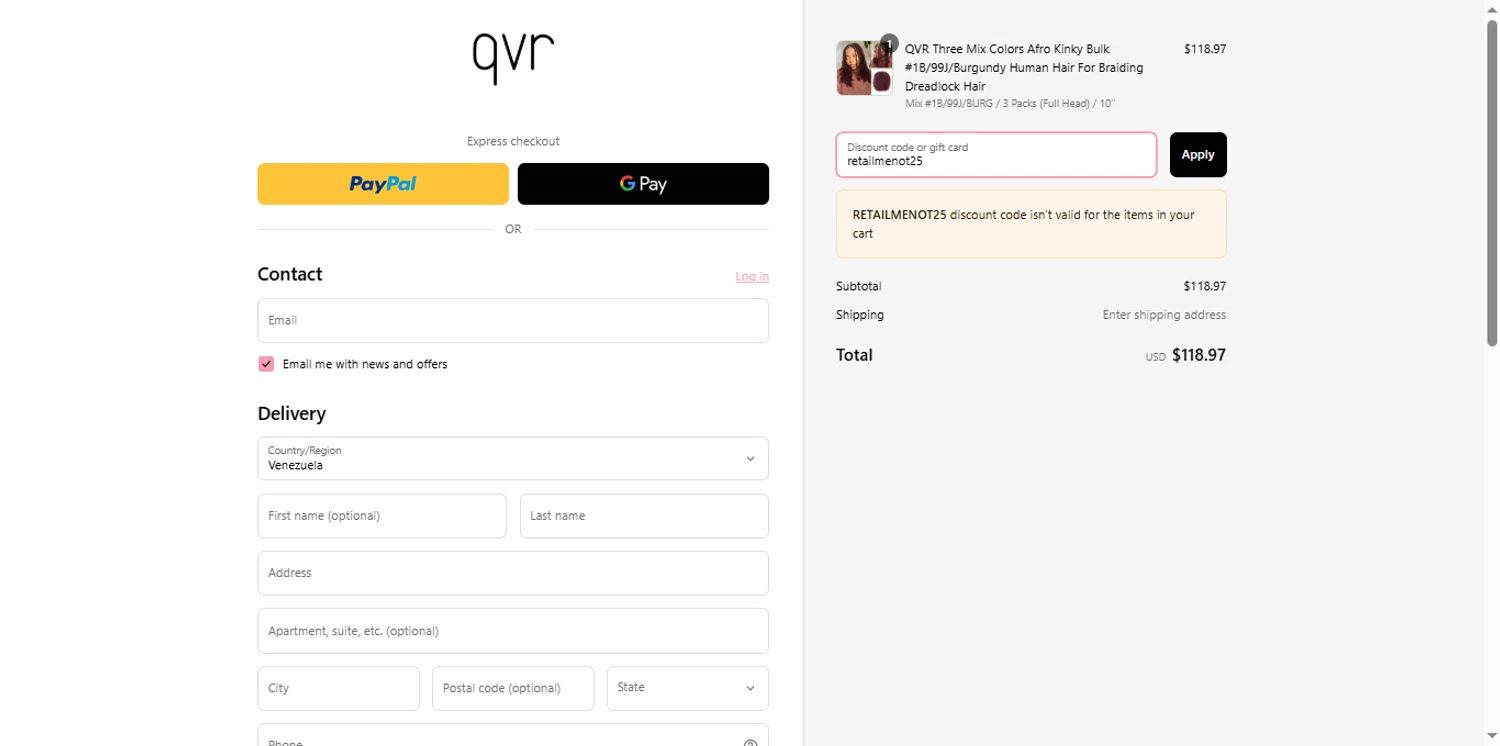Apply the discount code
The height and width of the screenshot is (746, 1500).
[1198, 155]
